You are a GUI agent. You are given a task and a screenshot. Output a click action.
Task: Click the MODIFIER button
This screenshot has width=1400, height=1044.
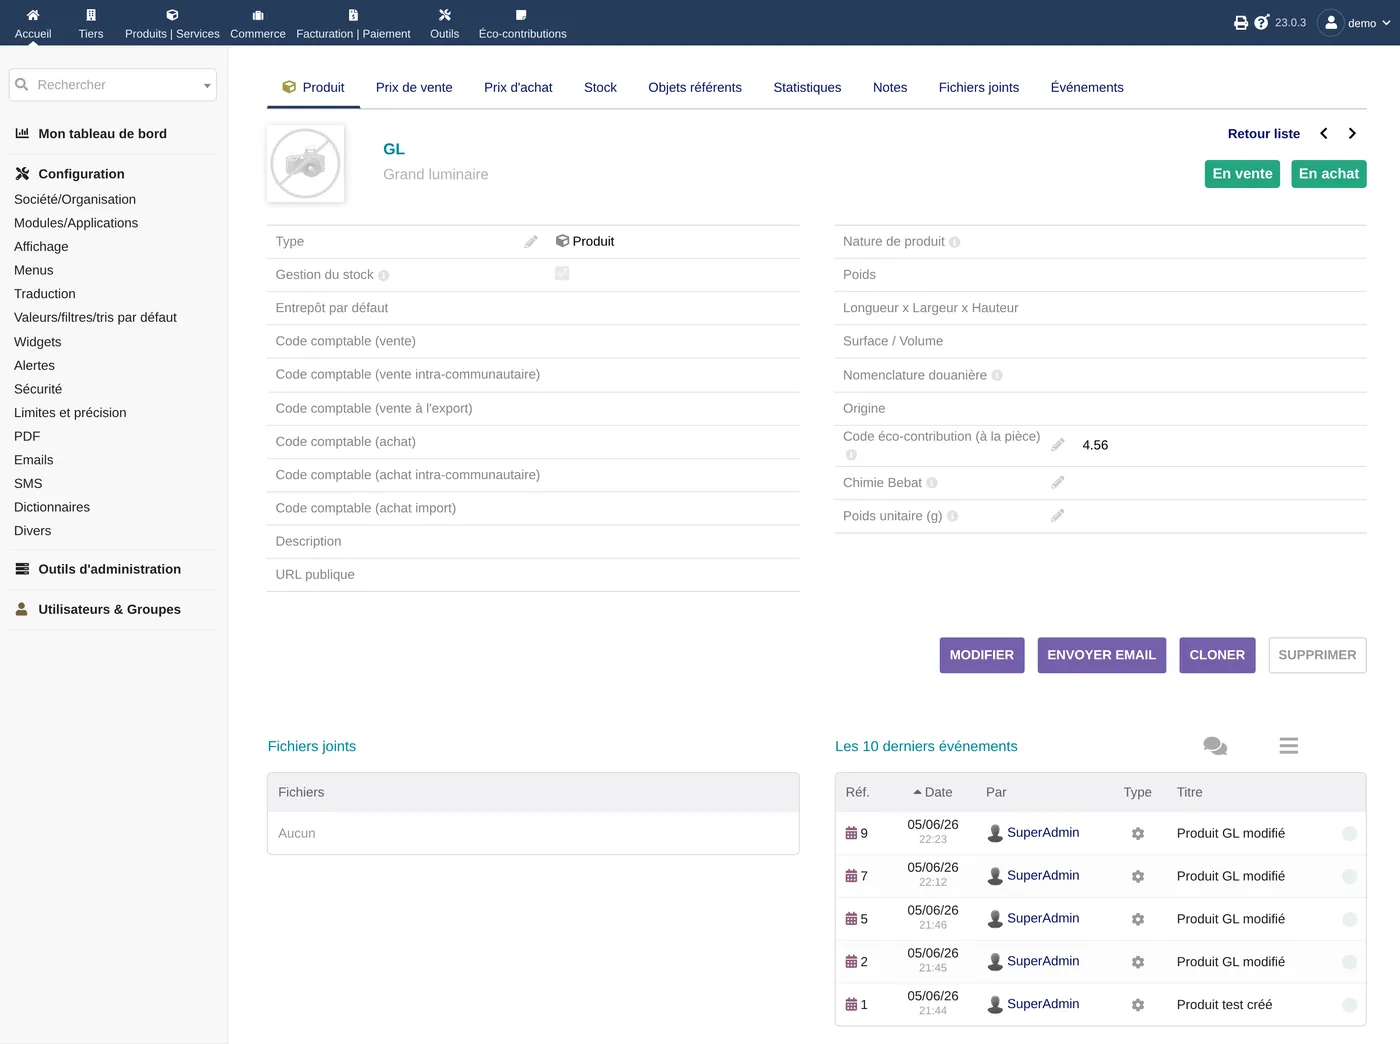coord(982,655)
